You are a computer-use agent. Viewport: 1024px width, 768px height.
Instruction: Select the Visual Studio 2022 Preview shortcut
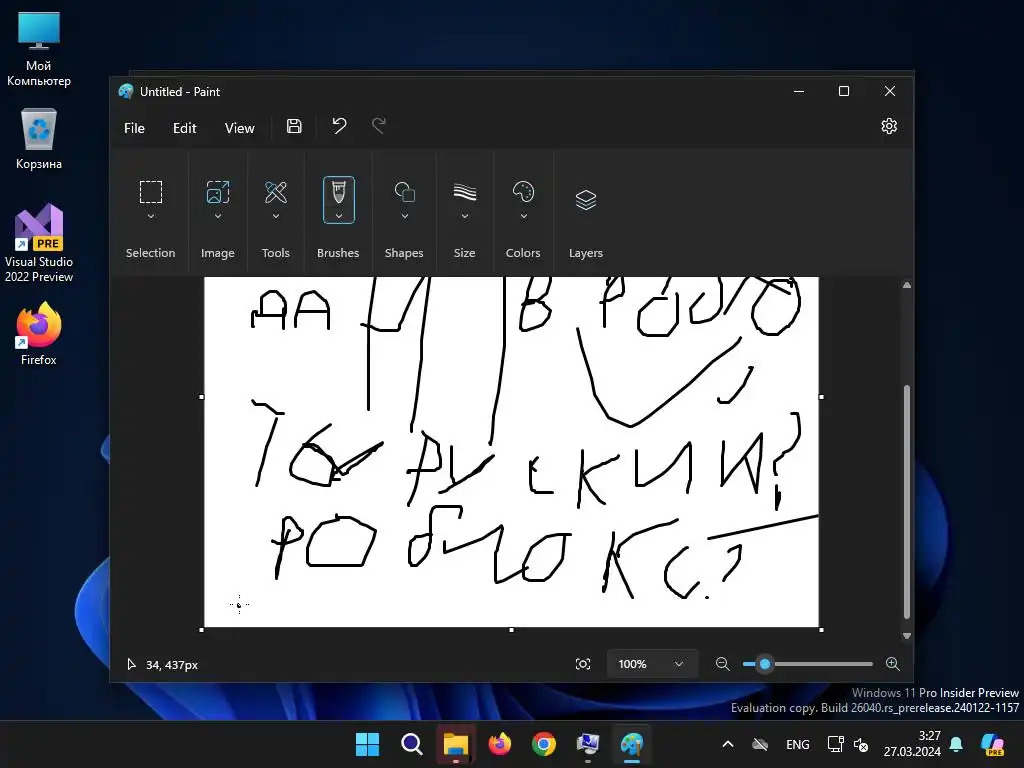click(39, 243)
